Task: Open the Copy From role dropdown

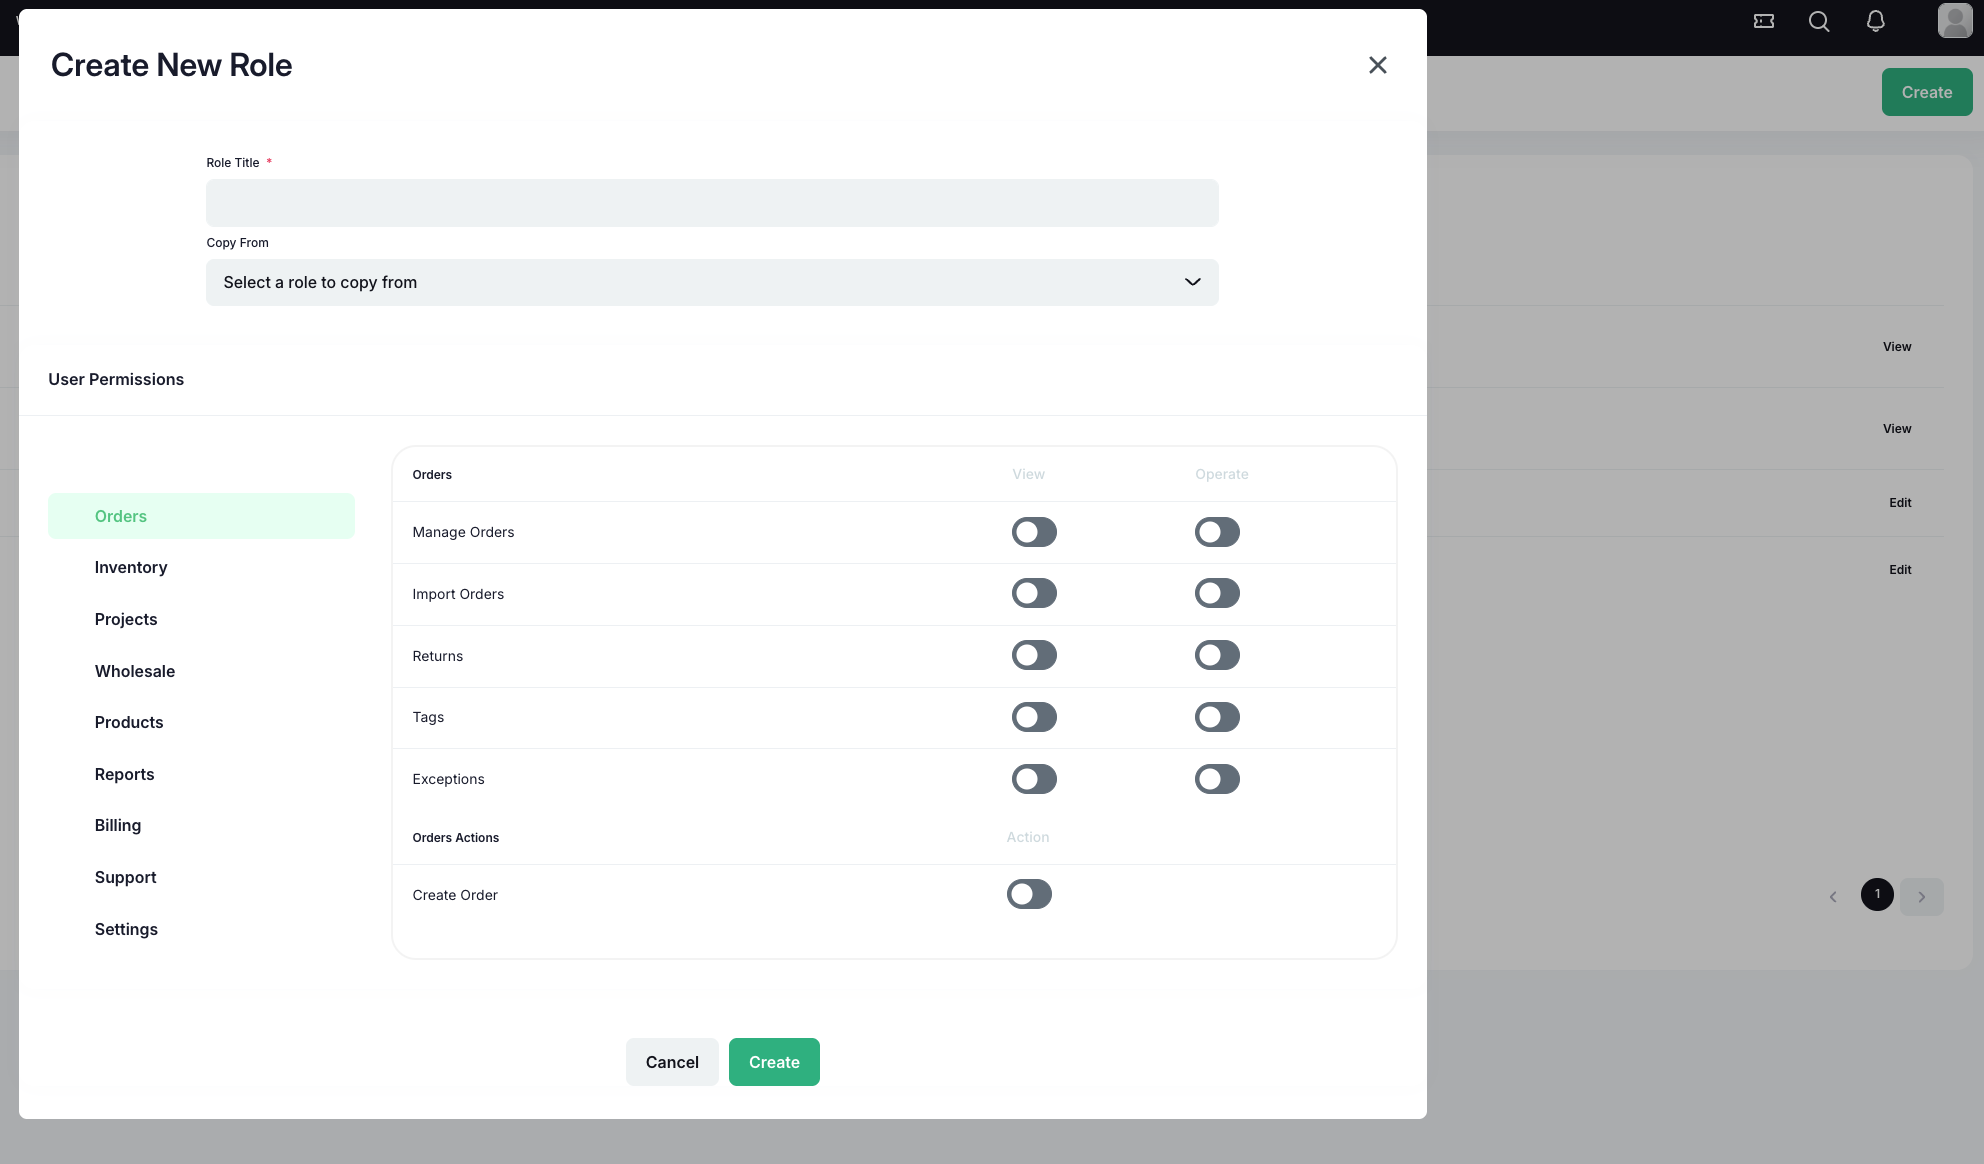Action: coord(711,283)
